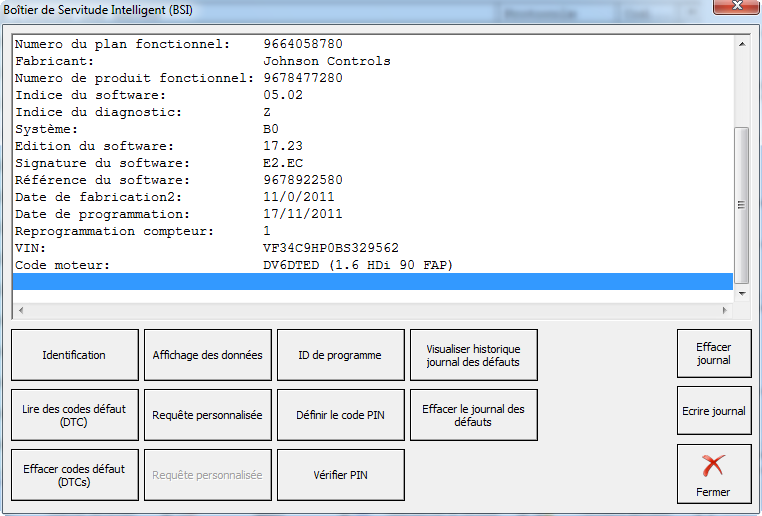Viewport: 762px width, 516px height.
Task: Select 'Signature du software:' E2.EC row
Action: 373,163
